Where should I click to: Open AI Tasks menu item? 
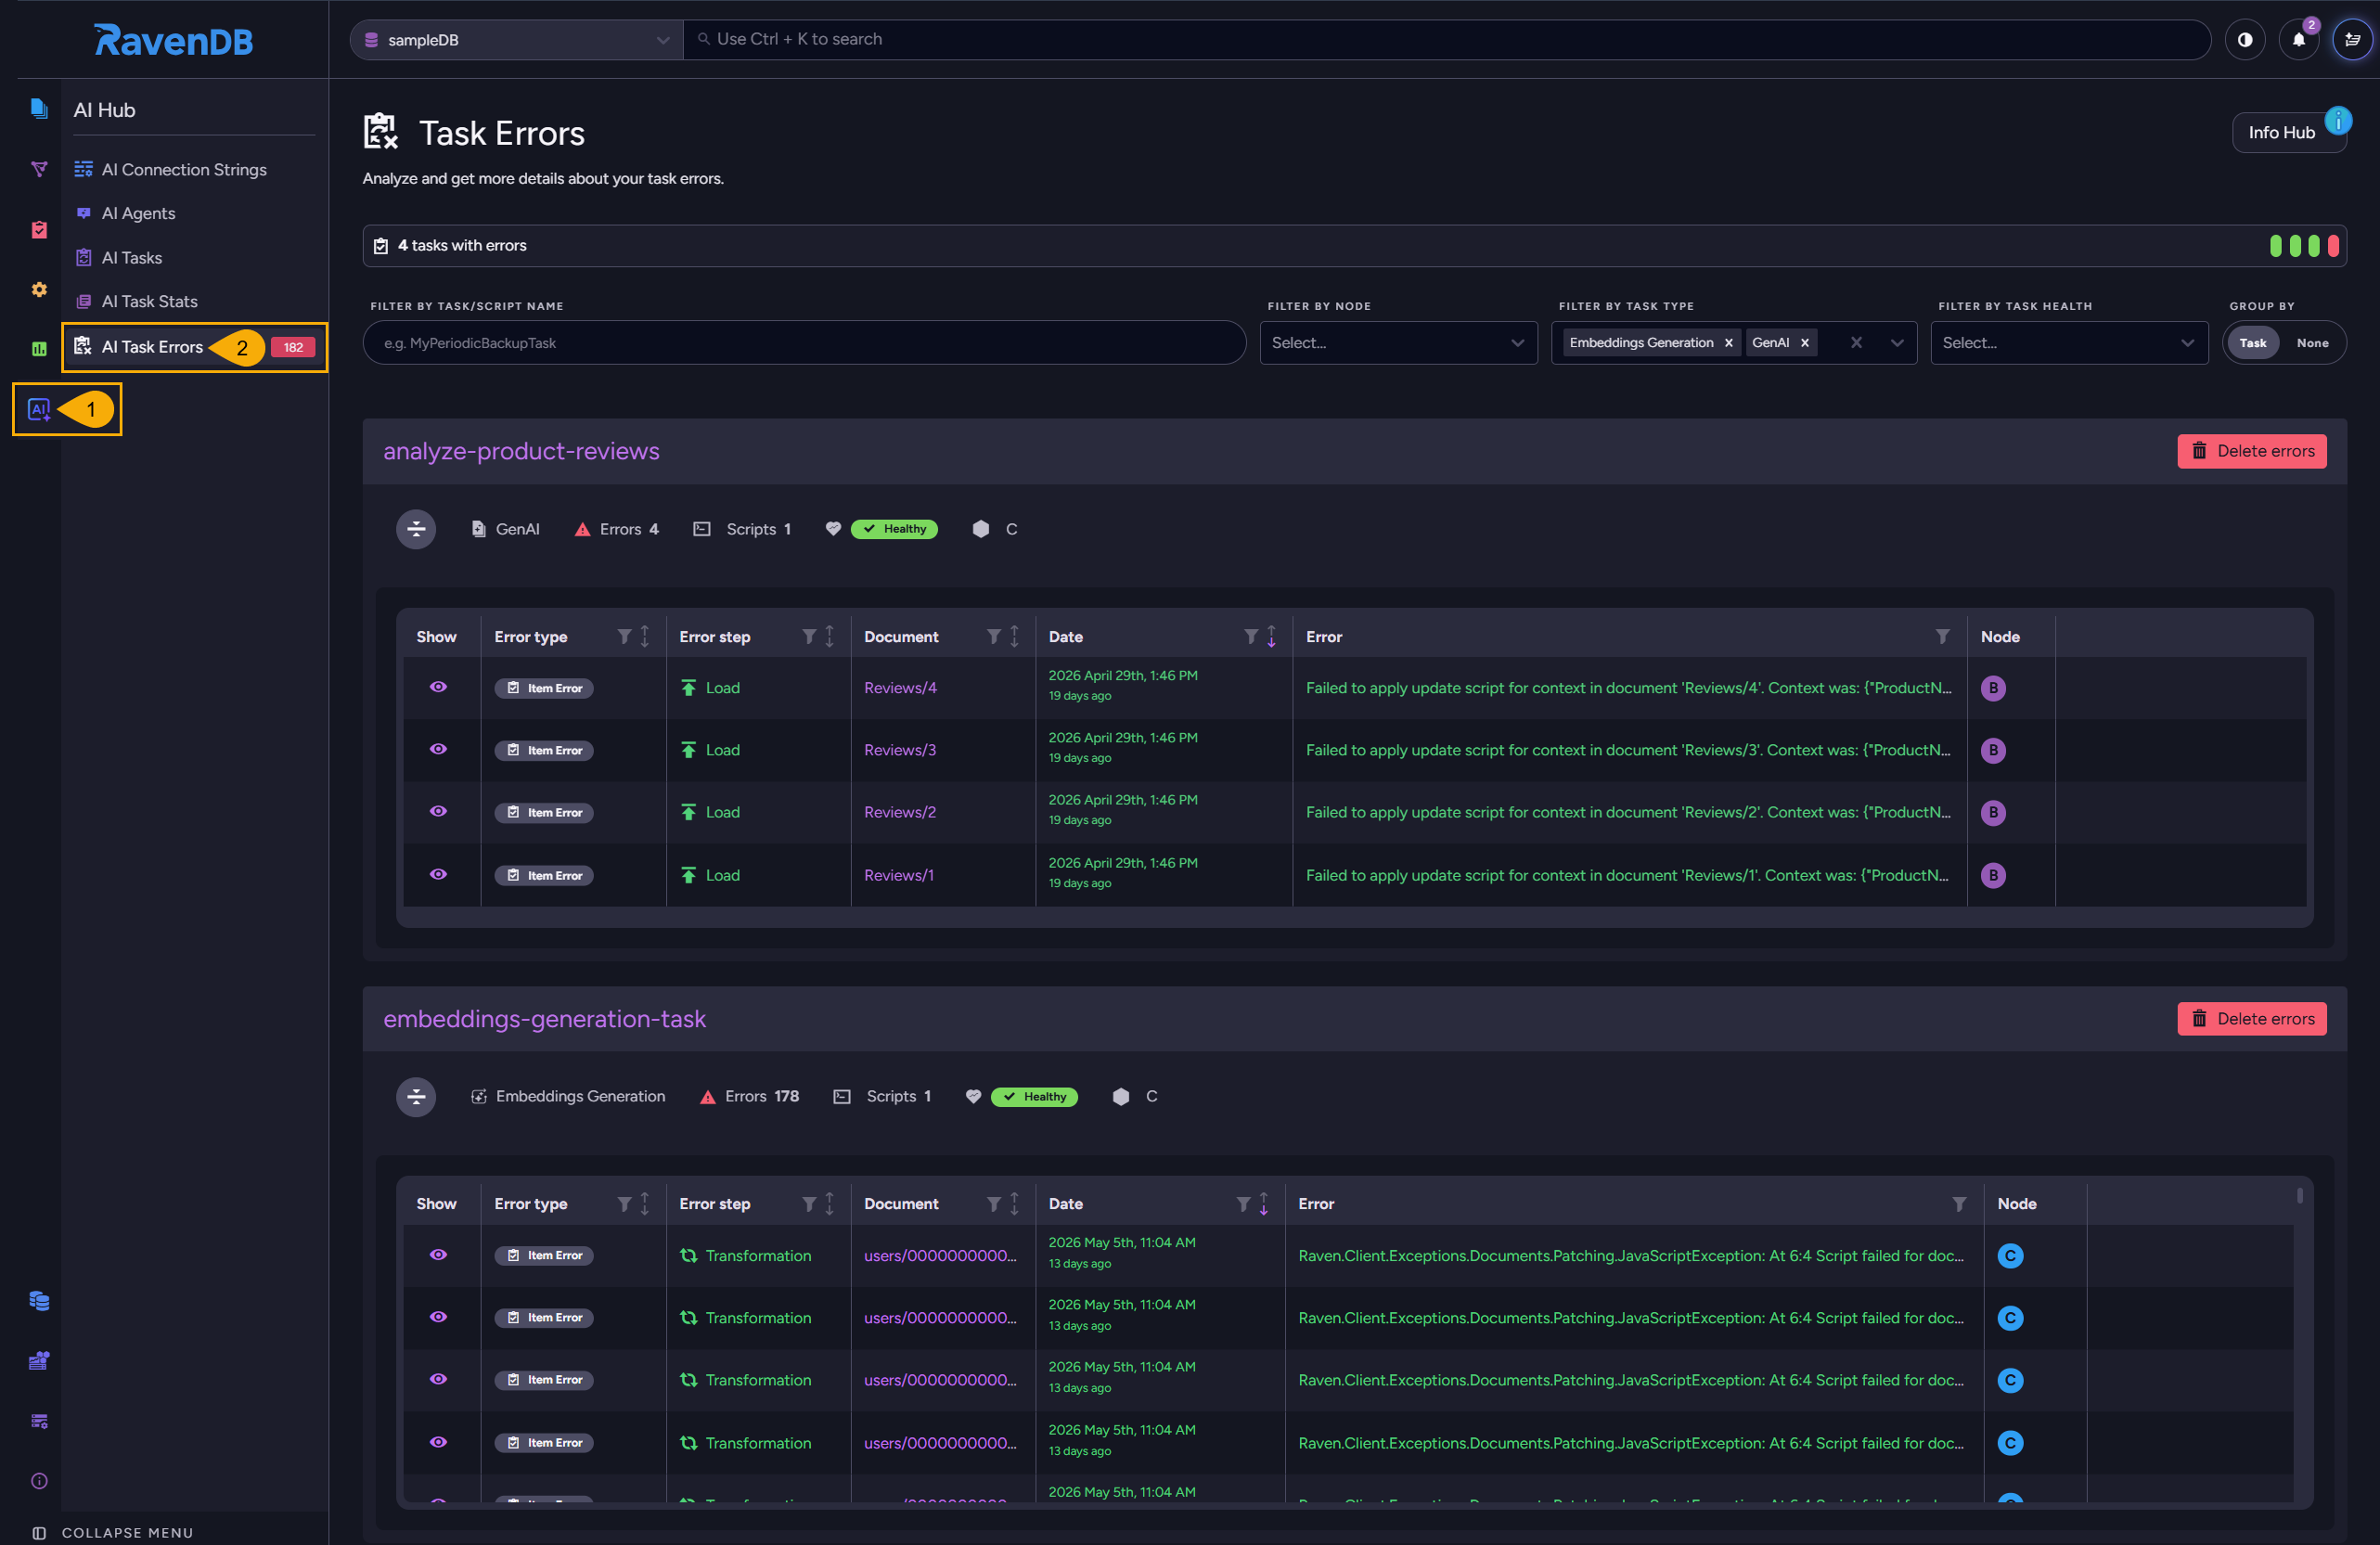132,258
